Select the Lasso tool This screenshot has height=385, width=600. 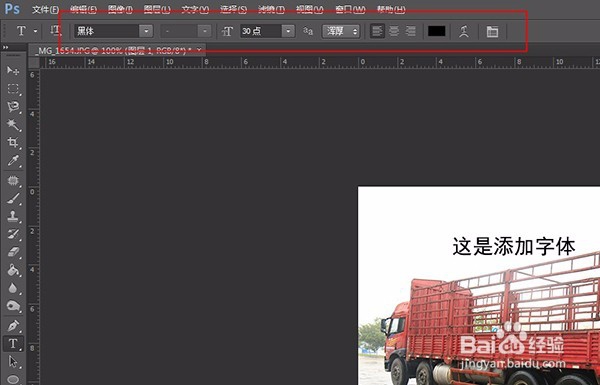click(13, 106)
